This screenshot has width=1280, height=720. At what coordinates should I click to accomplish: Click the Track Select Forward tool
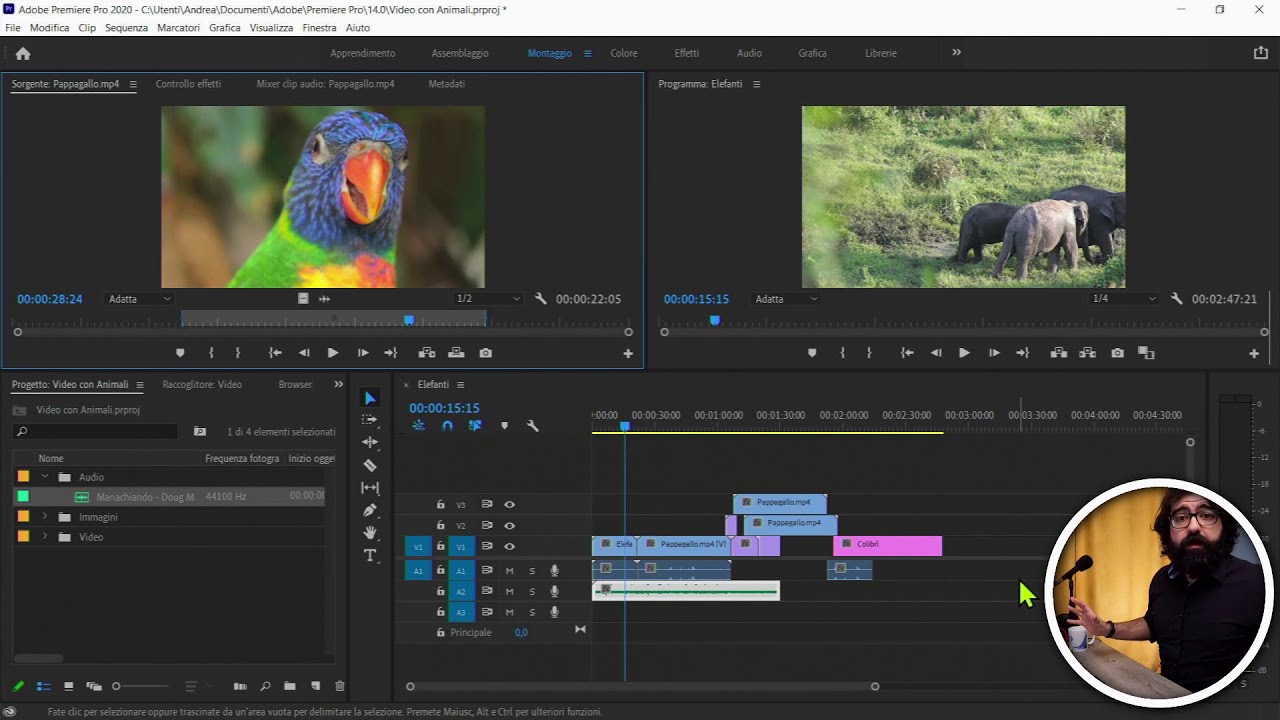click(370, 420)
